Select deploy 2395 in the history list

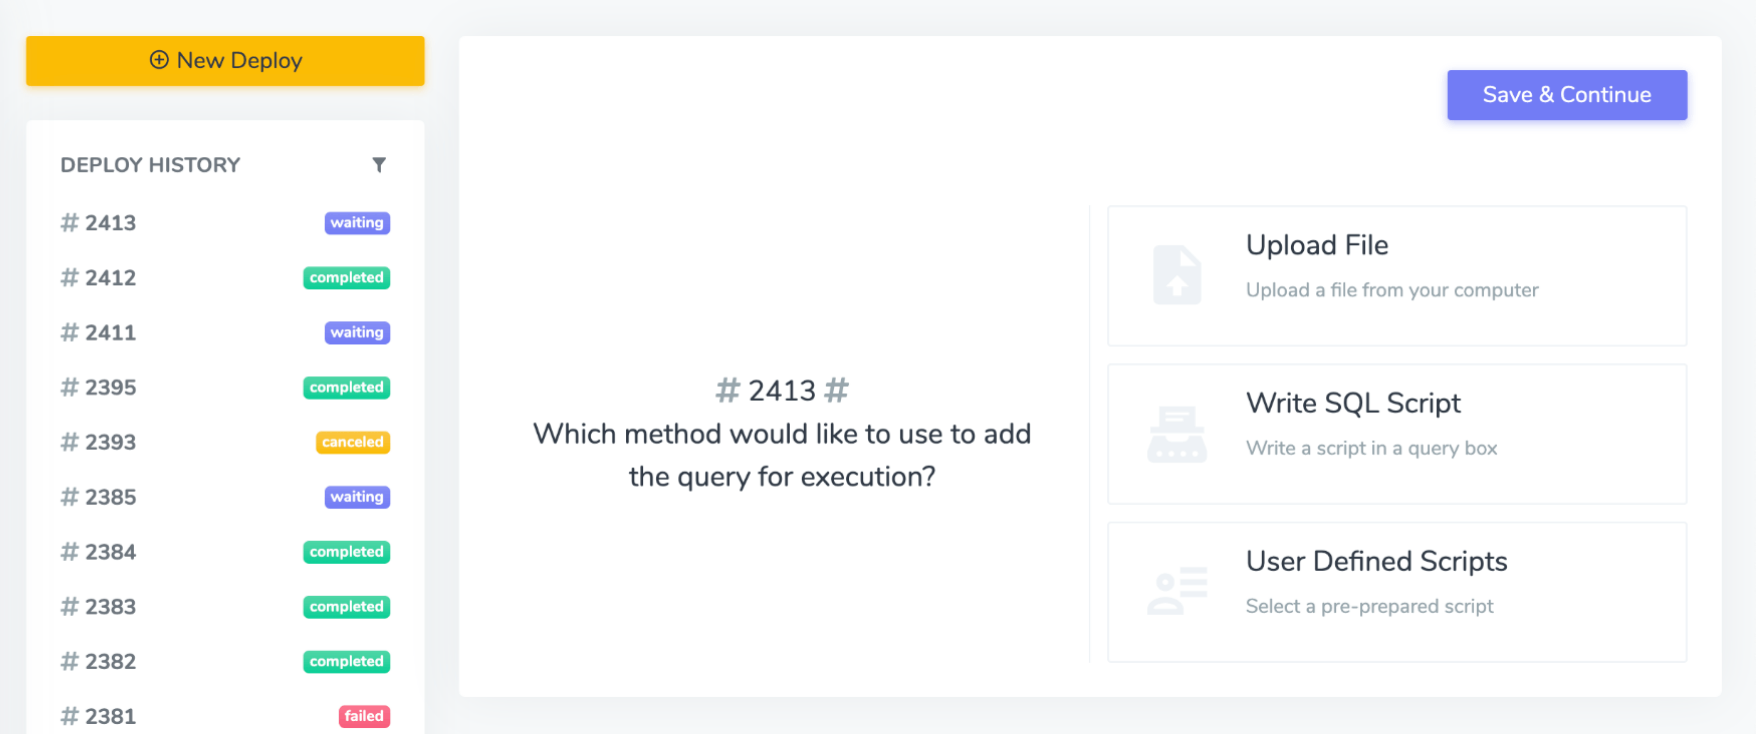[110, 388]
